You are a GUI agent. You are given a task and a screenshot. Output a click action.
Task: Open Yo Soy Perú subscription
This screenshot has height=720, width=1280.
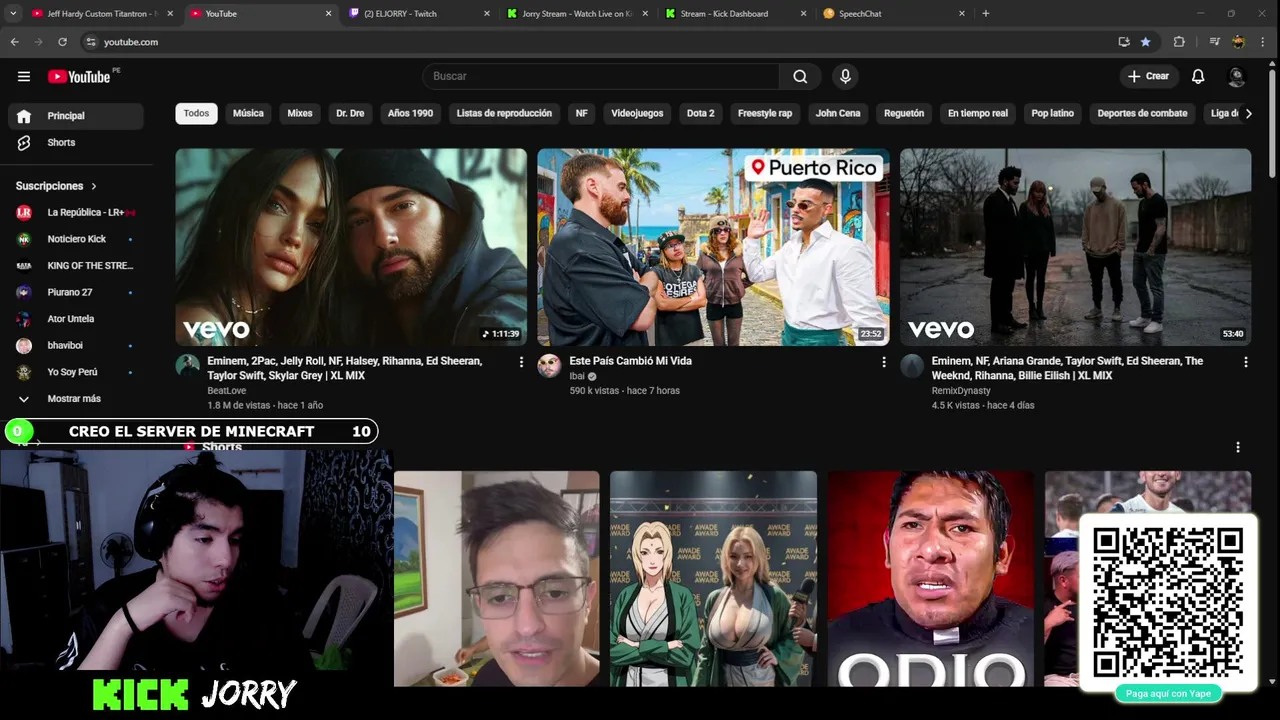[76, 372]
